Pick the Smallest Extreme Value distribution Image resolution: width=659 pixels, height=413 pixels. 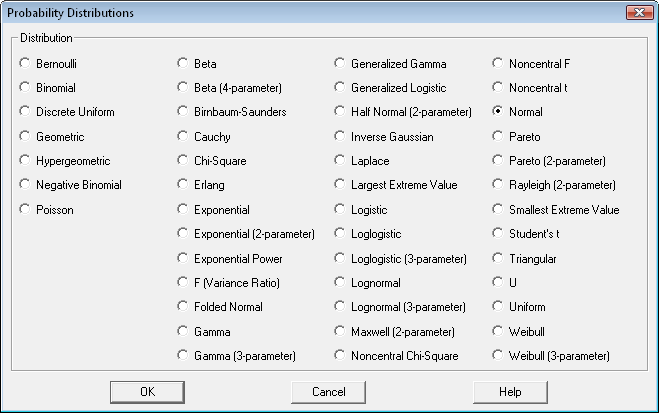pyautogui.click(x=498, y=210)
